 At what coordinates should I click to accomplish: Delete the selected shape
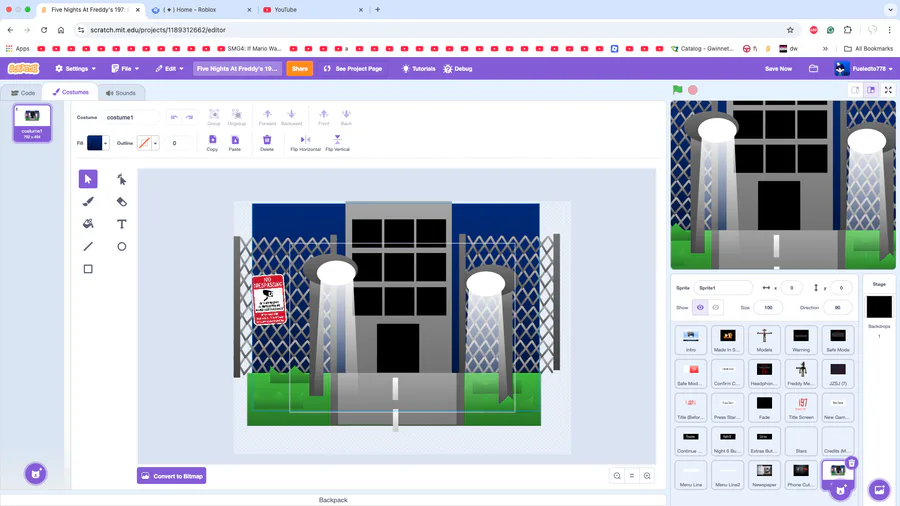point(267,143)
